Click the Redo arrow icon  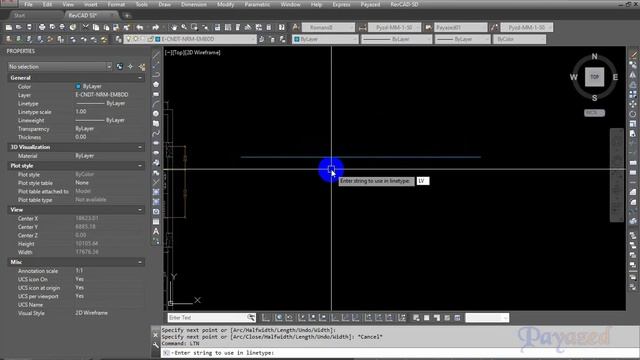[x=156, y=27]
